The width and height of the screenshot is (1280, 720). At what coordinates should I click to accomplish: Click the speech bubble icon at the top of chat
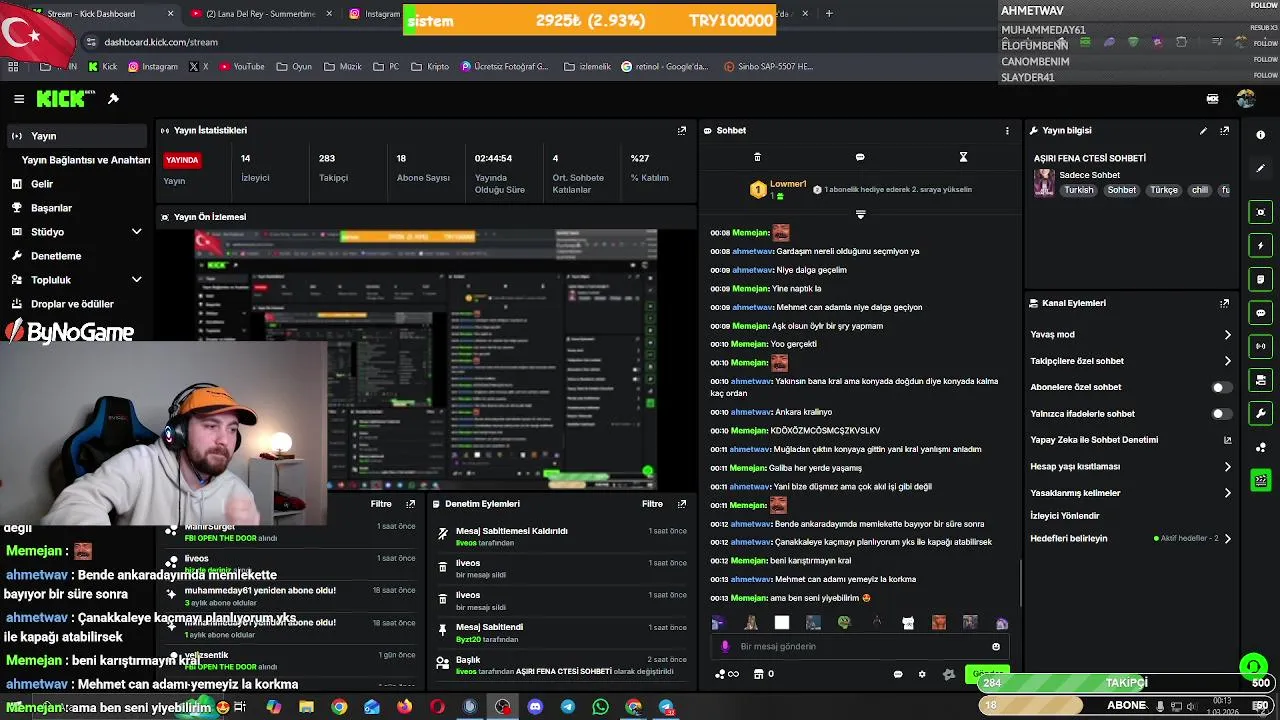coord(860,157)
